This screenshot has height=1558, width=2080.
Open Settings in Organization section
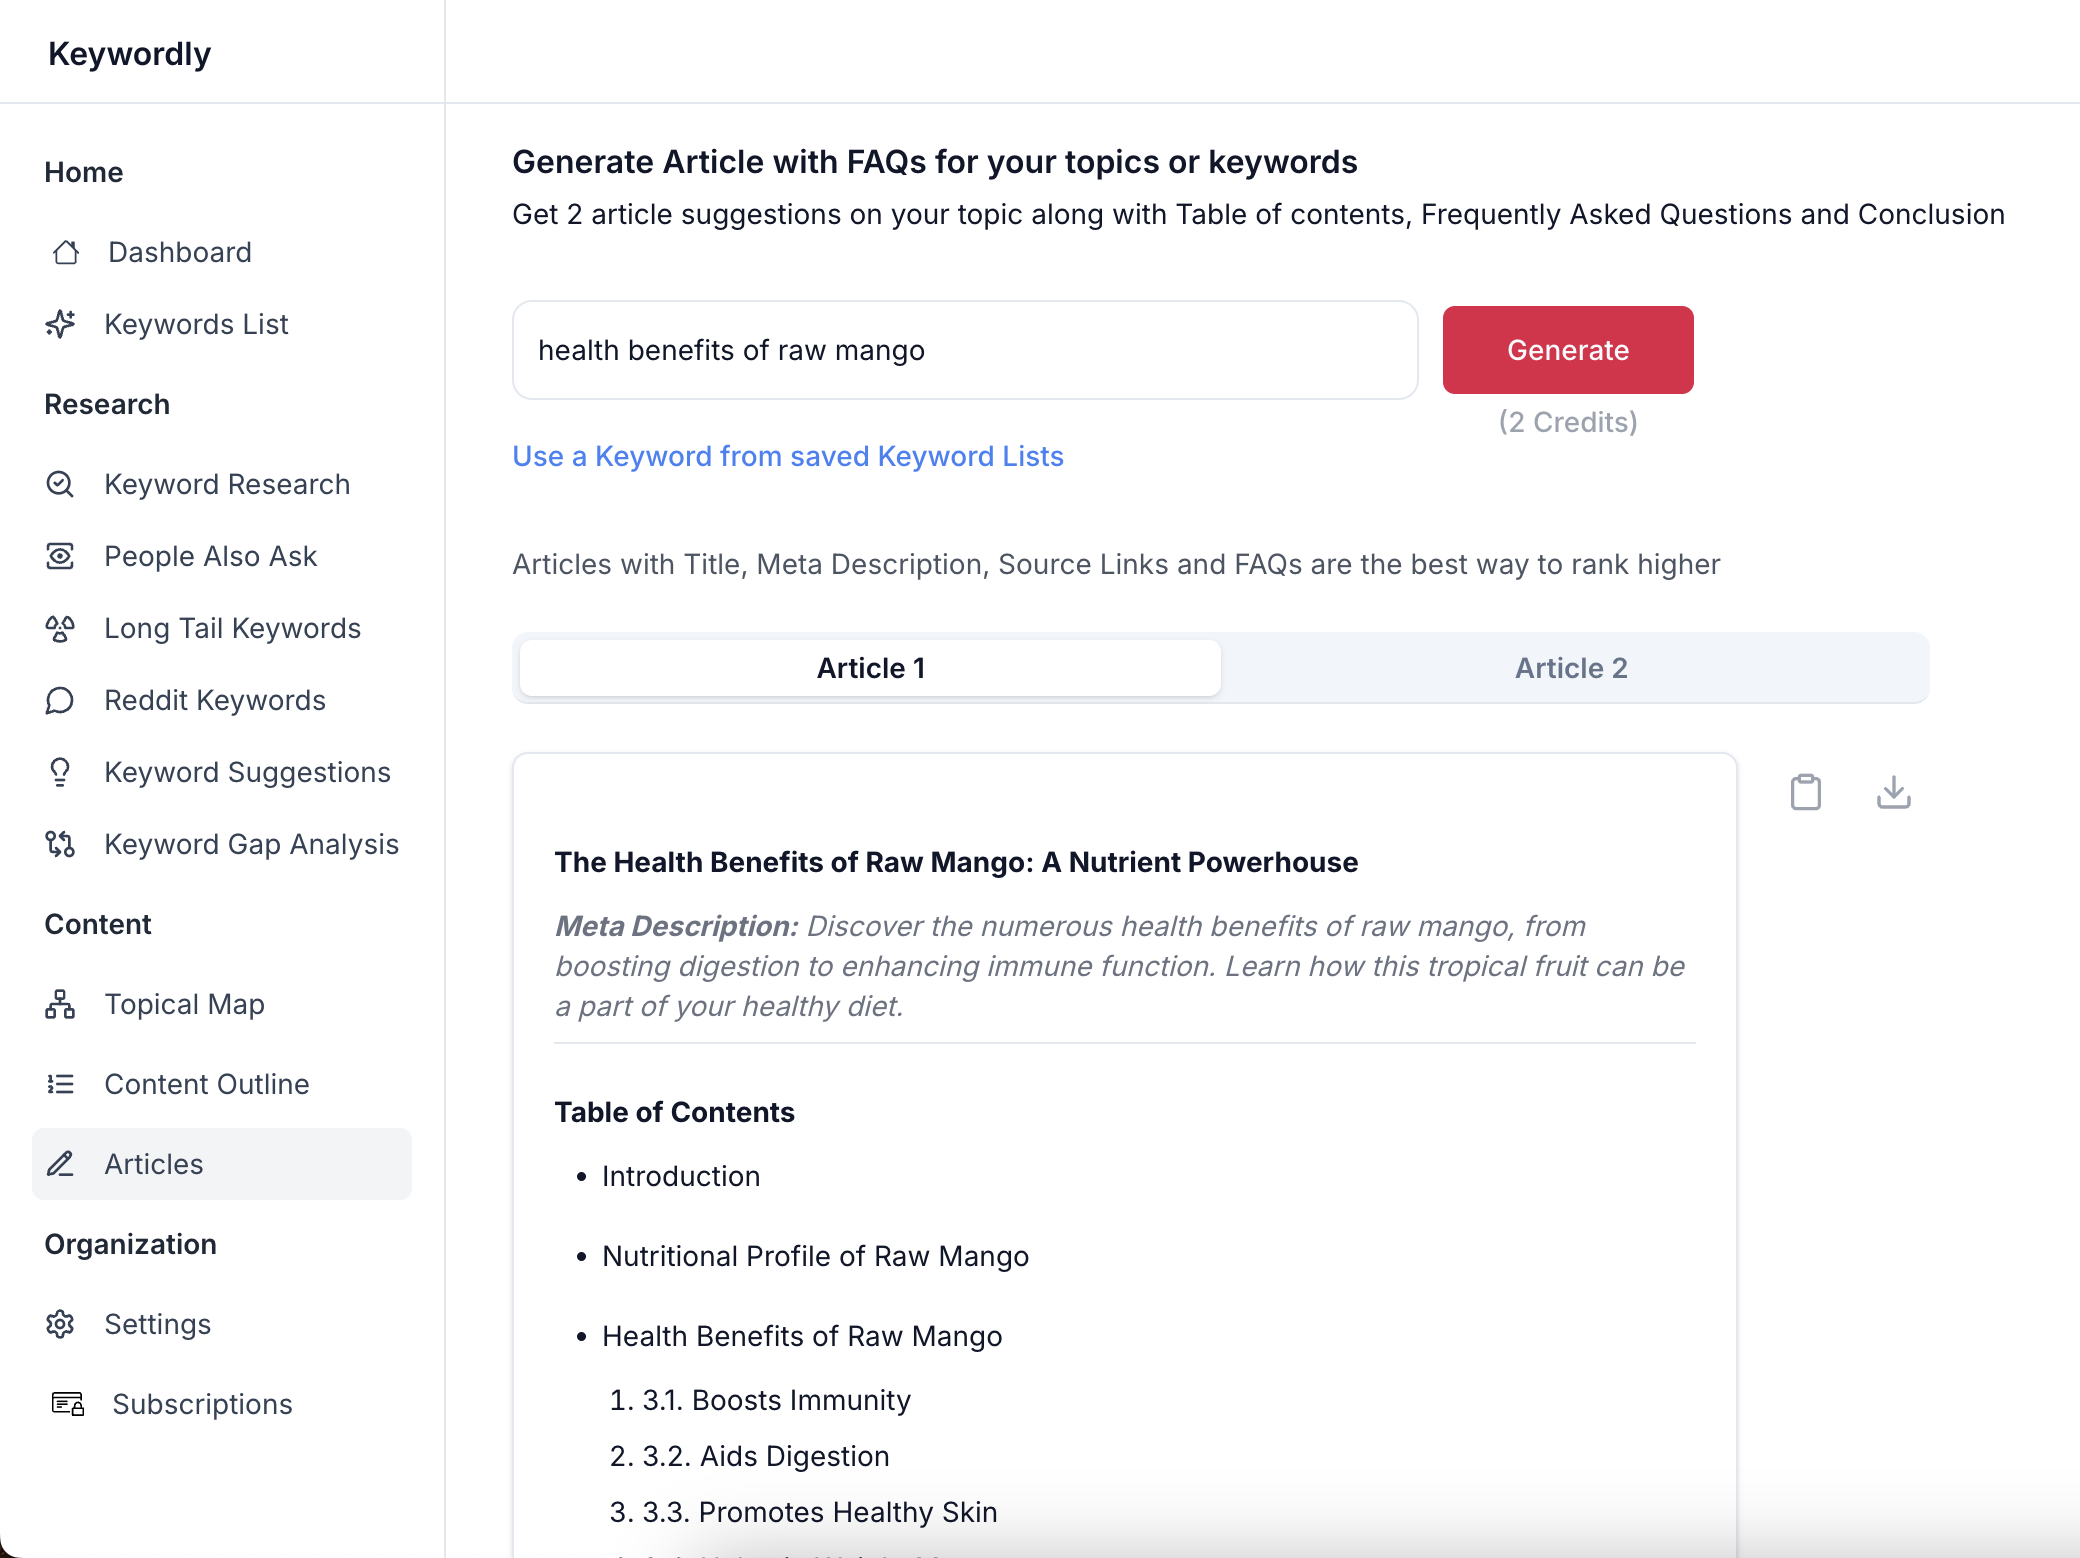[159, 1322]
